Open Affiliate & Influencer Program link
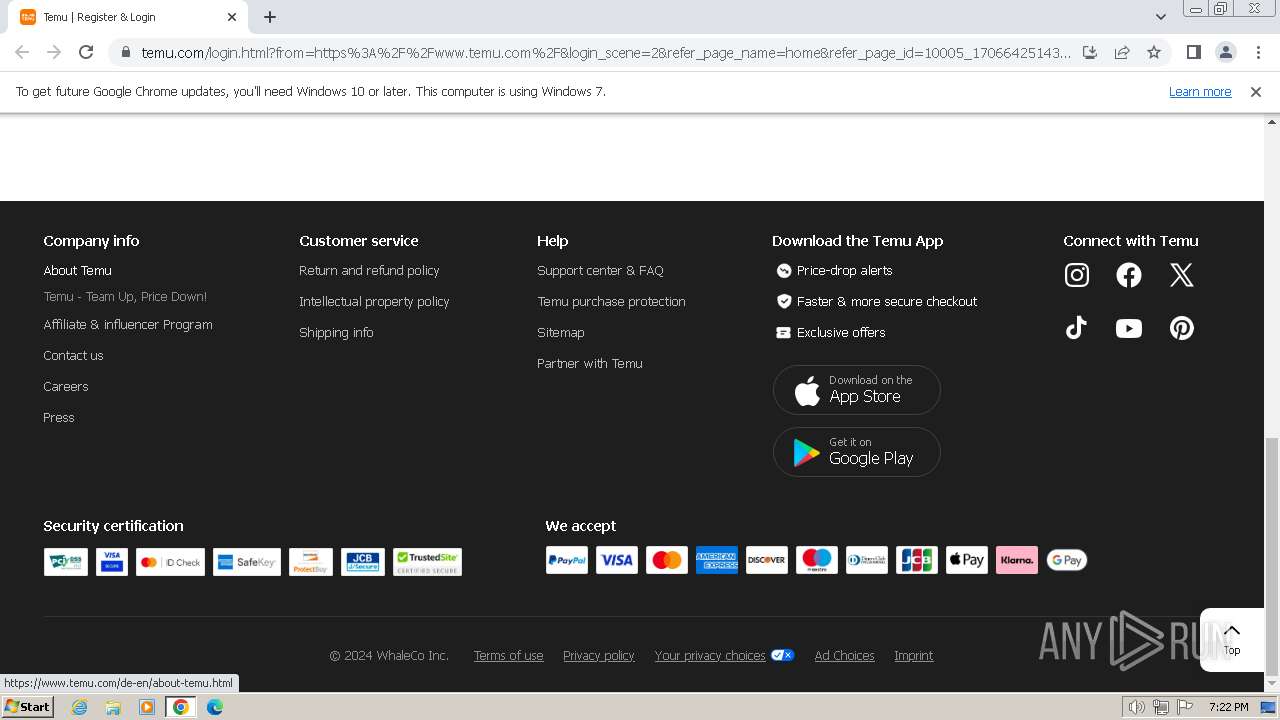The image size is (1280, 720). tap(128, 325)
